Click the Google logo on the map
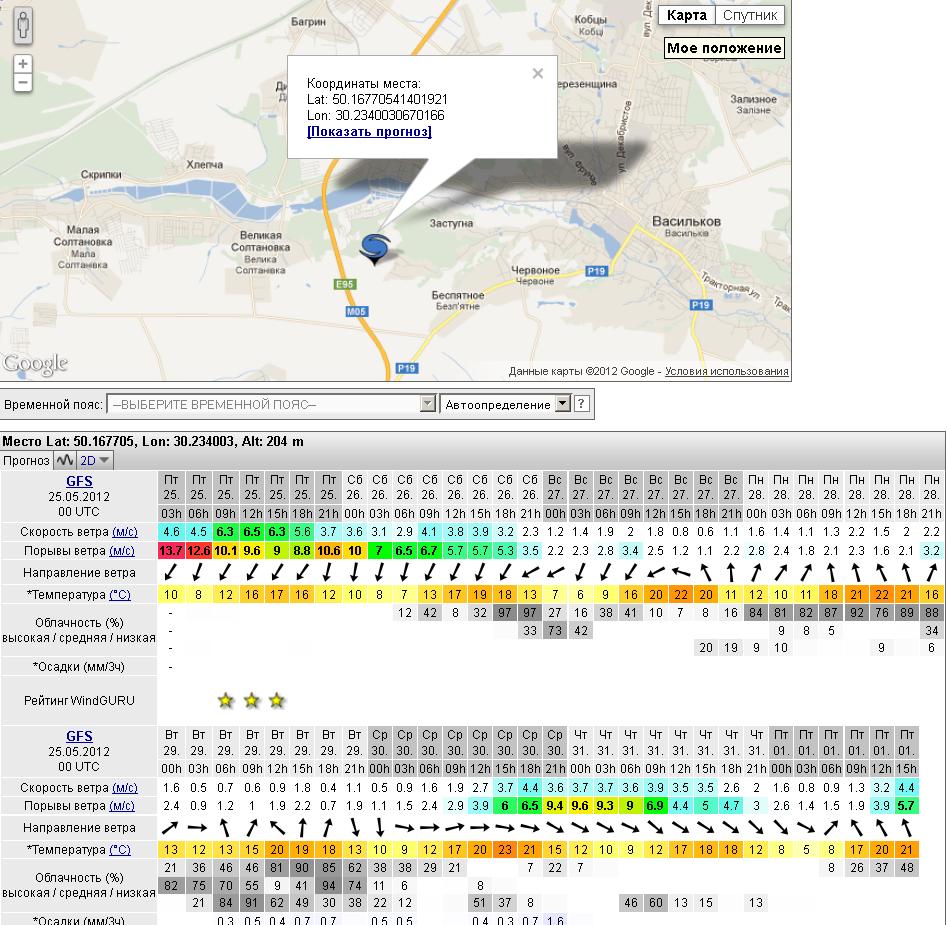The width and height of the screenshot is (947, 925). coord(35,363)
